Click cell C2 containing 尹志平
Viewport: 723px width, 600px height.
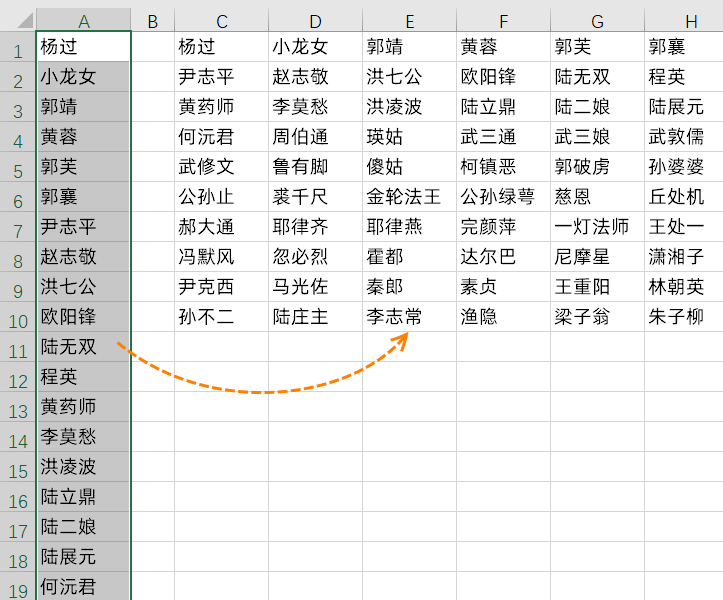point(222,76)
